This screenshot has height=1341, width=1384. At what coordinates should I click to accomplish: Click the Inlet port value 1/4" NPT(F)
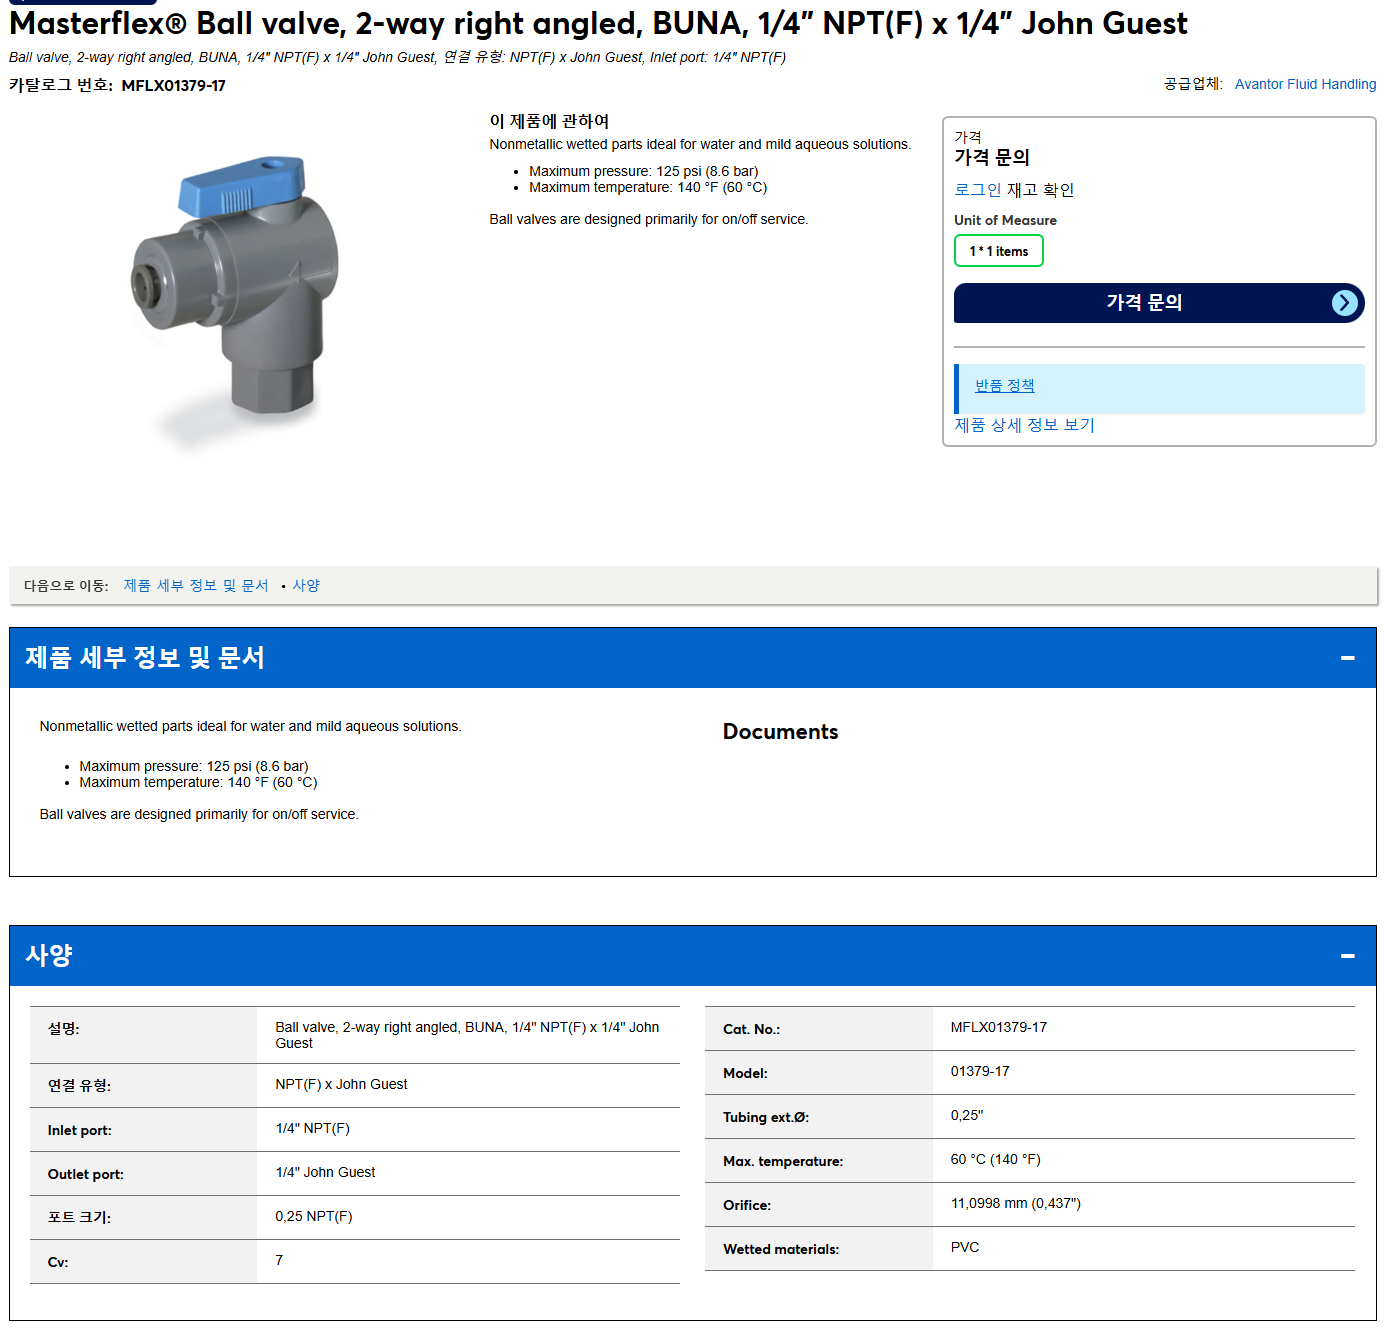[312, 1128]
